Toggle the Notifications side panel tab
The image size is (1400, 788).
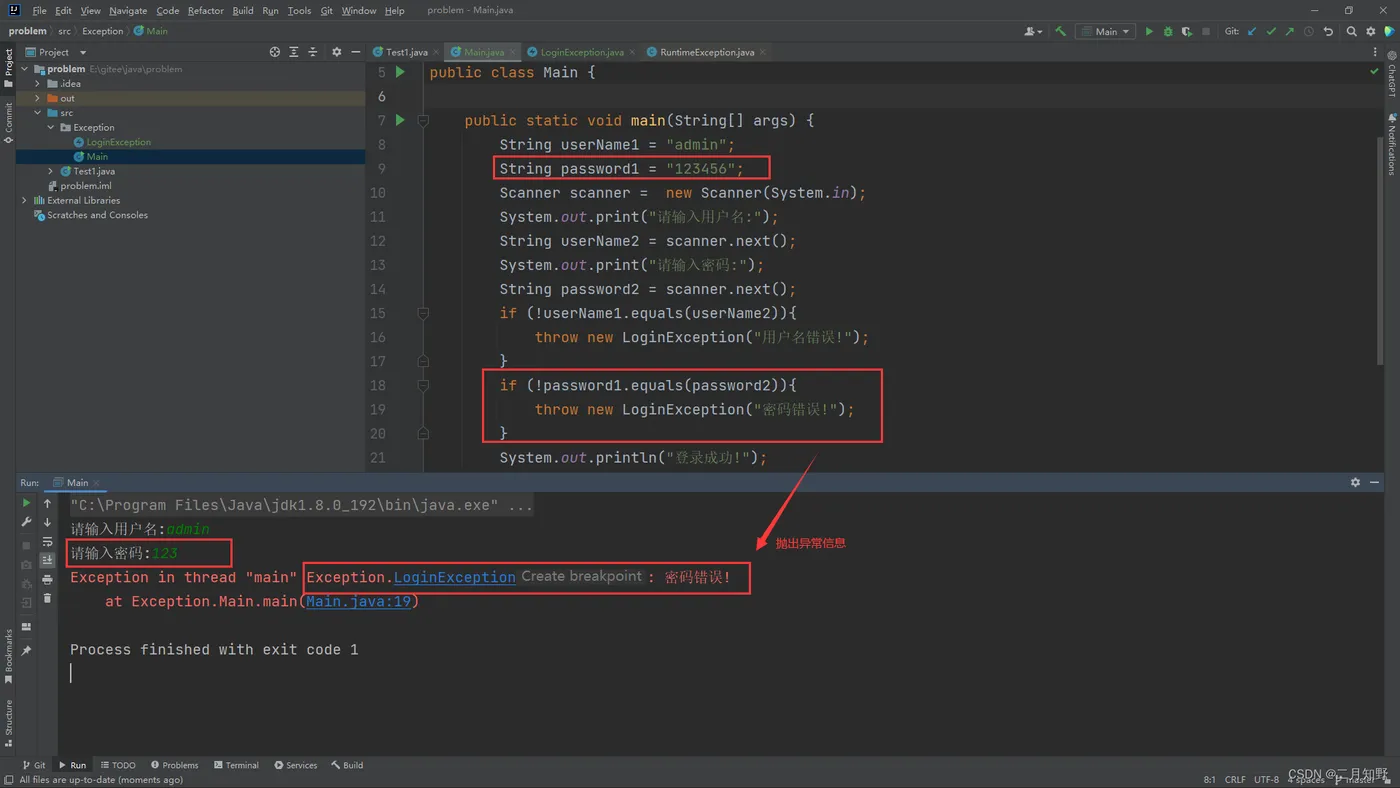[x=1391, y=145]
